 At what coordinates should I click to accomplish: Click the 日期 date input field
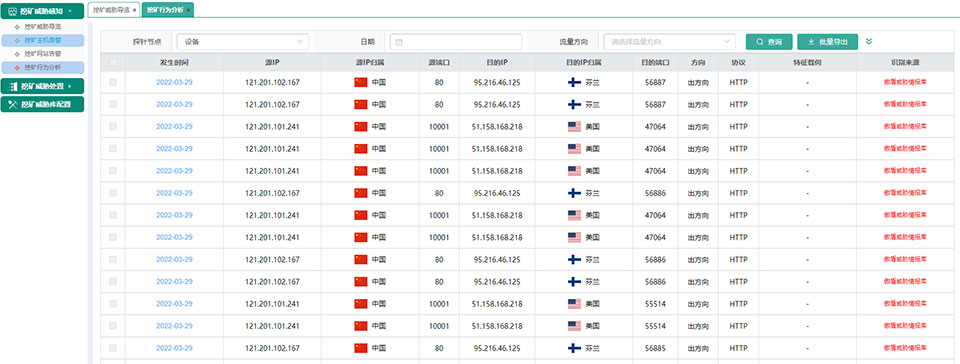click(456, 42)
